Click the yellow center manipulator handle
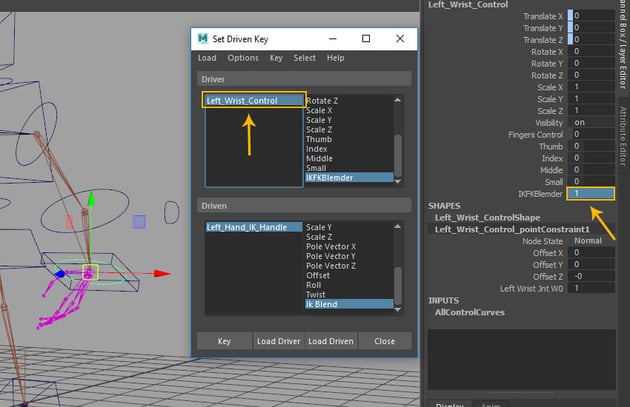The height and width of the screenshot is (407, 630). point(91,271)
